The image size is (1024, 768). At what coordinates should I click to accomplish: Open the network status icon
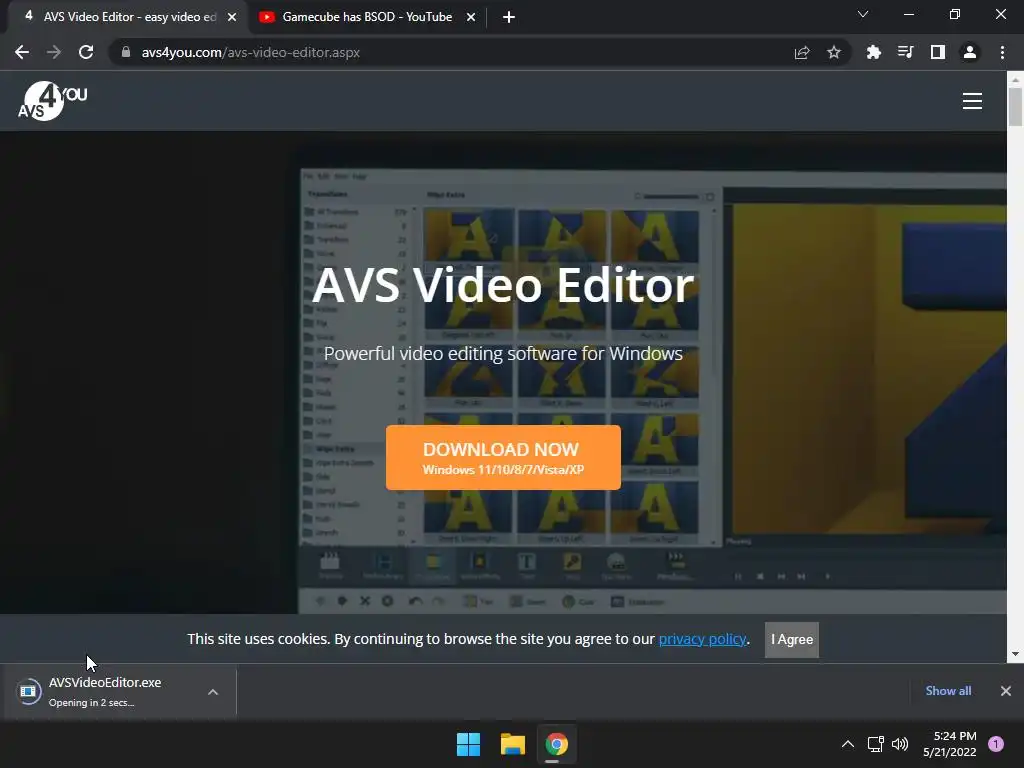tap(875, 744)
